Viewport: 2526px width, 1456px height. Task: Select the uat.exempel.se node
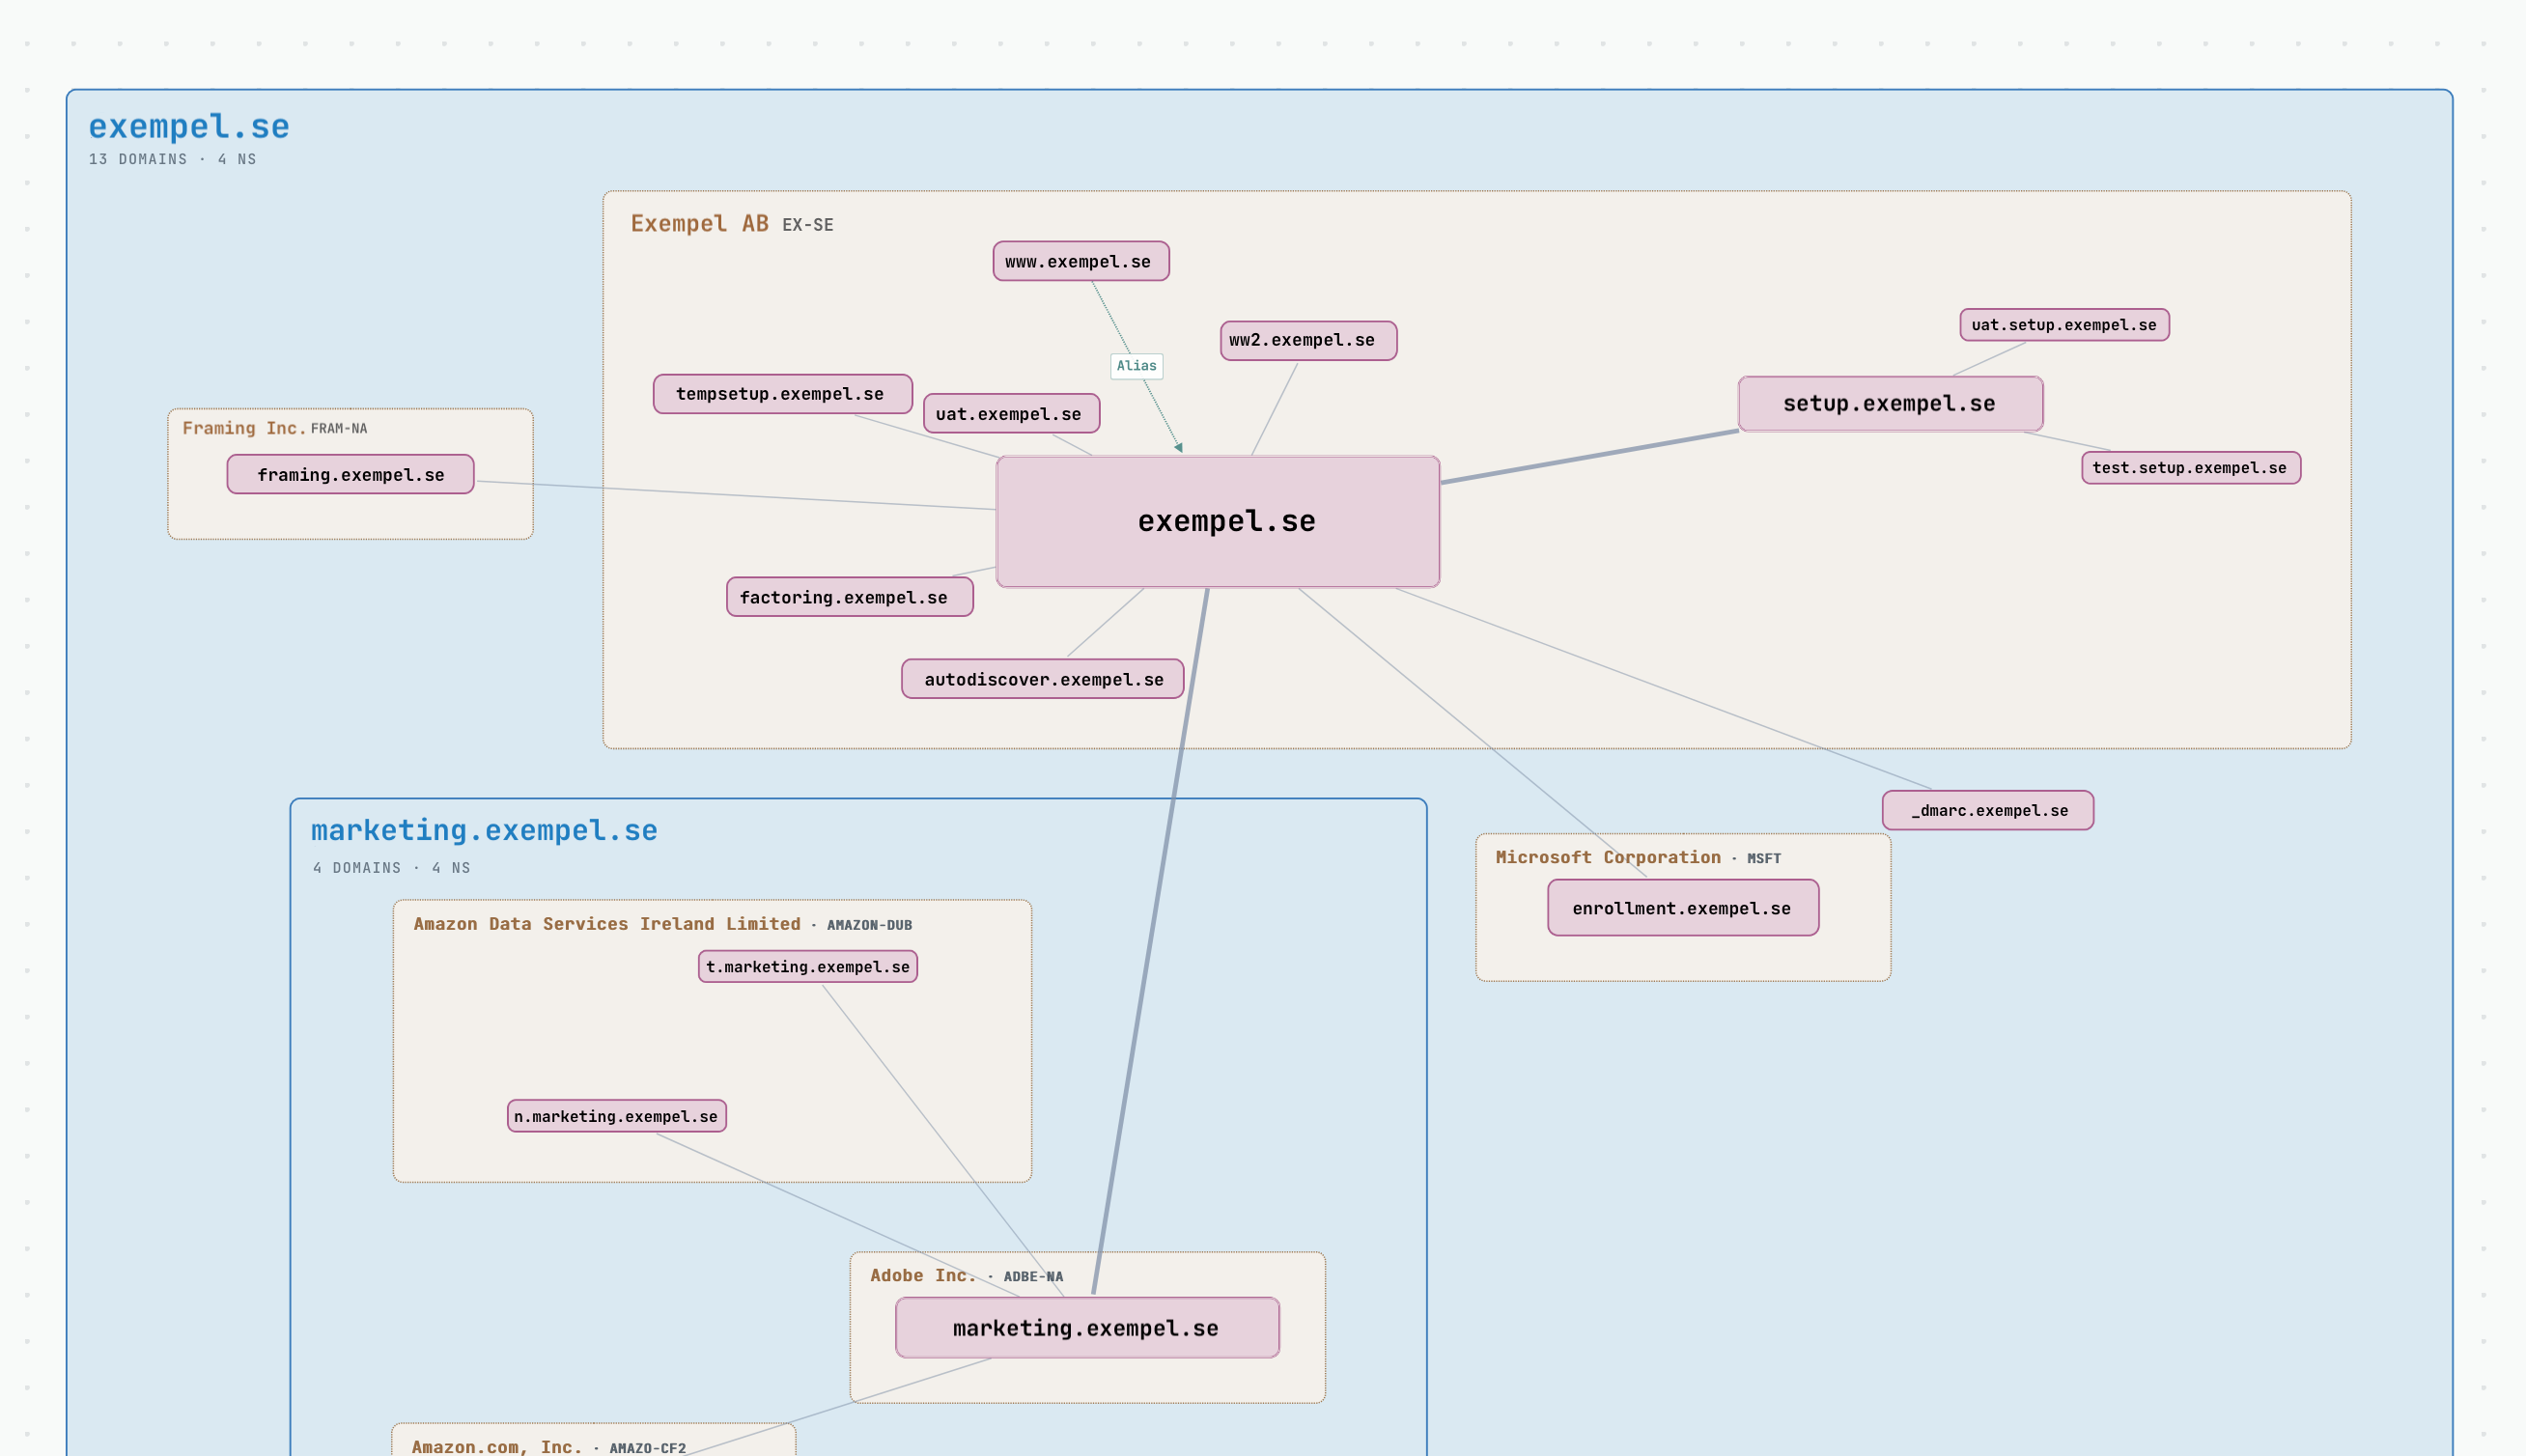[1011, 413]
